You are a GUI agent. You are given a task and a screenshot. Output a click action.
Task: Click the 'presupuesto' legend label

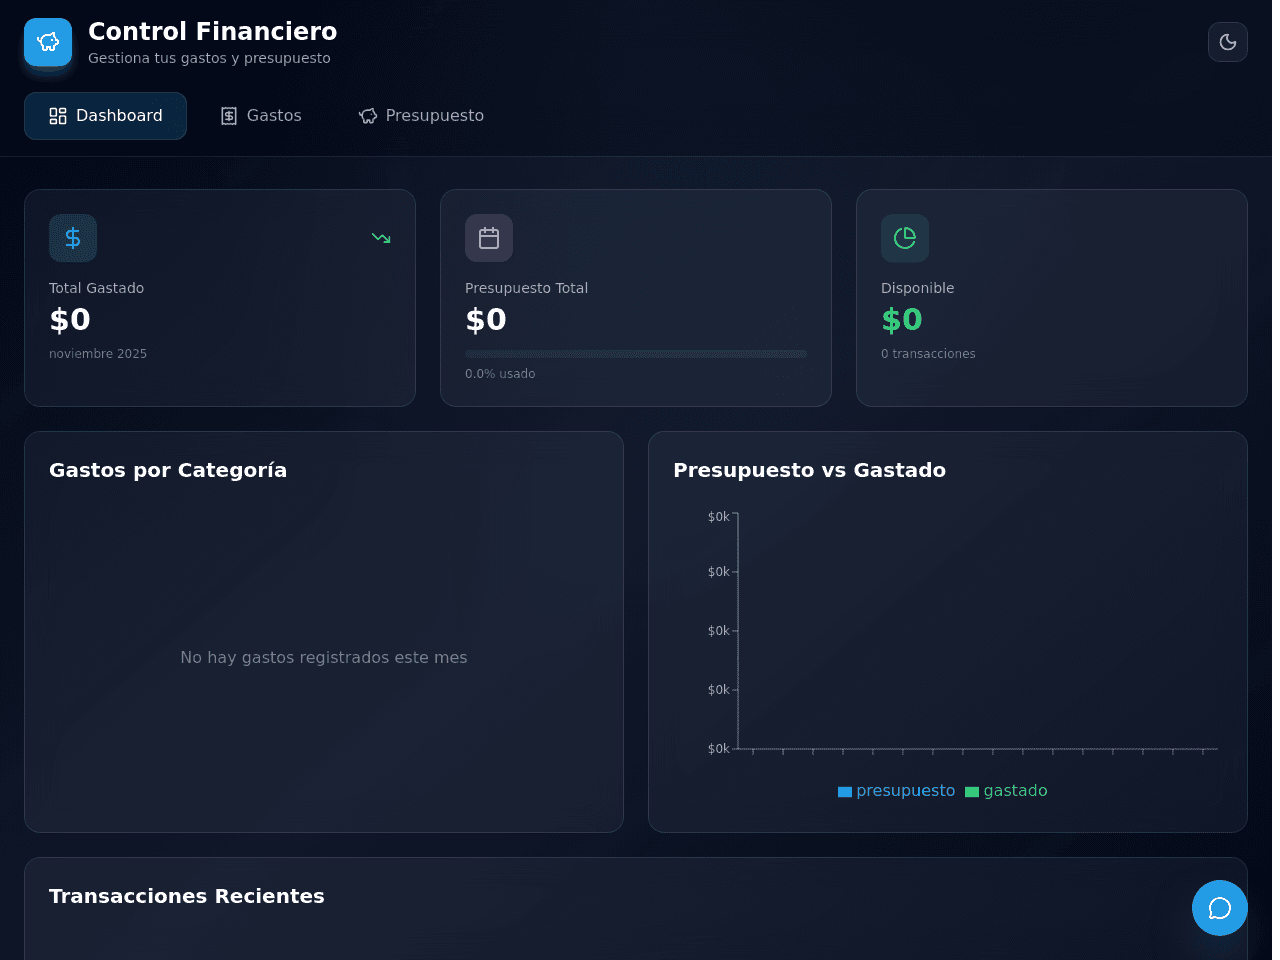[906, 791]
